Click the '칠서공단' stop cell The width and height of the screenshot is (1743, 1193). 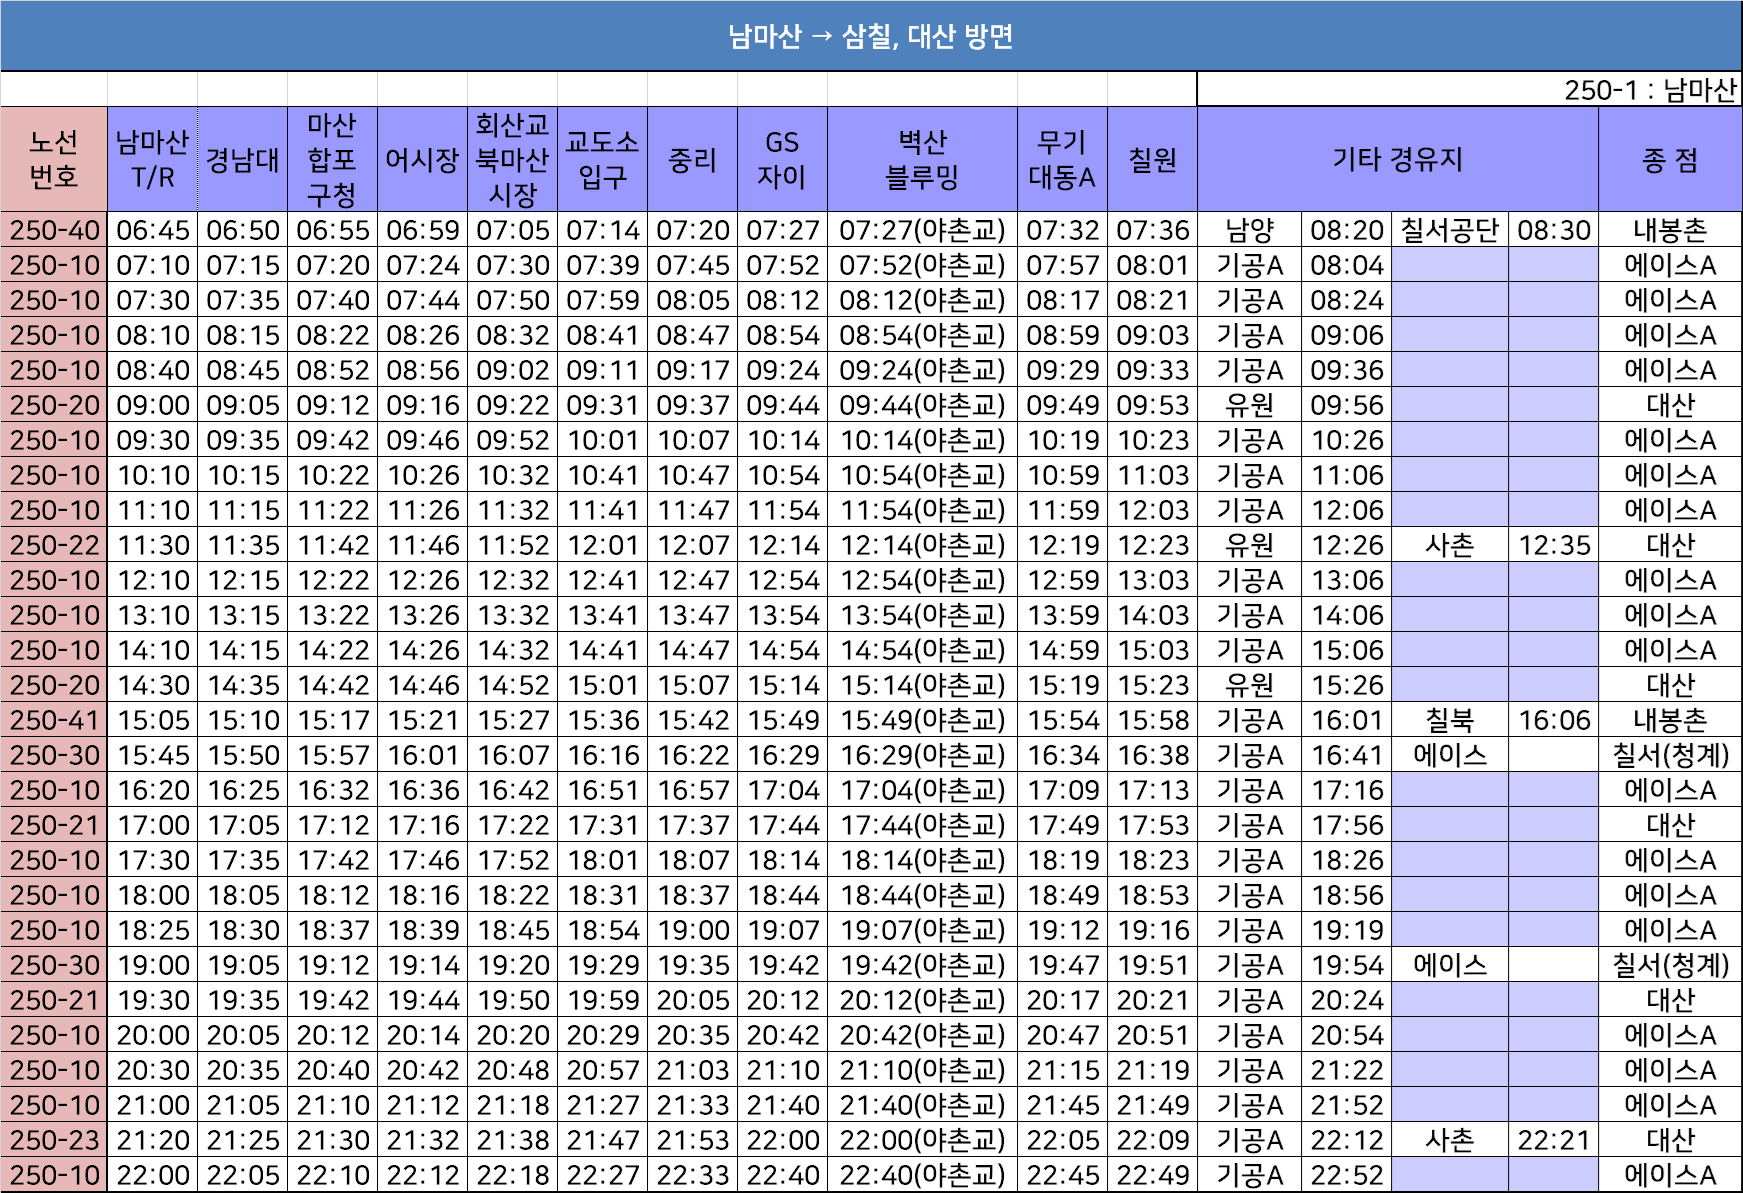tap(1450, 230)
